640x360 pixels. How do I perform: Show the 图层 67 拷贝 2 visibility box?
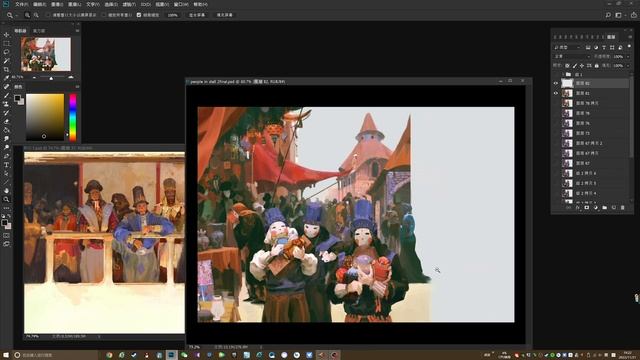click(556, 143)
